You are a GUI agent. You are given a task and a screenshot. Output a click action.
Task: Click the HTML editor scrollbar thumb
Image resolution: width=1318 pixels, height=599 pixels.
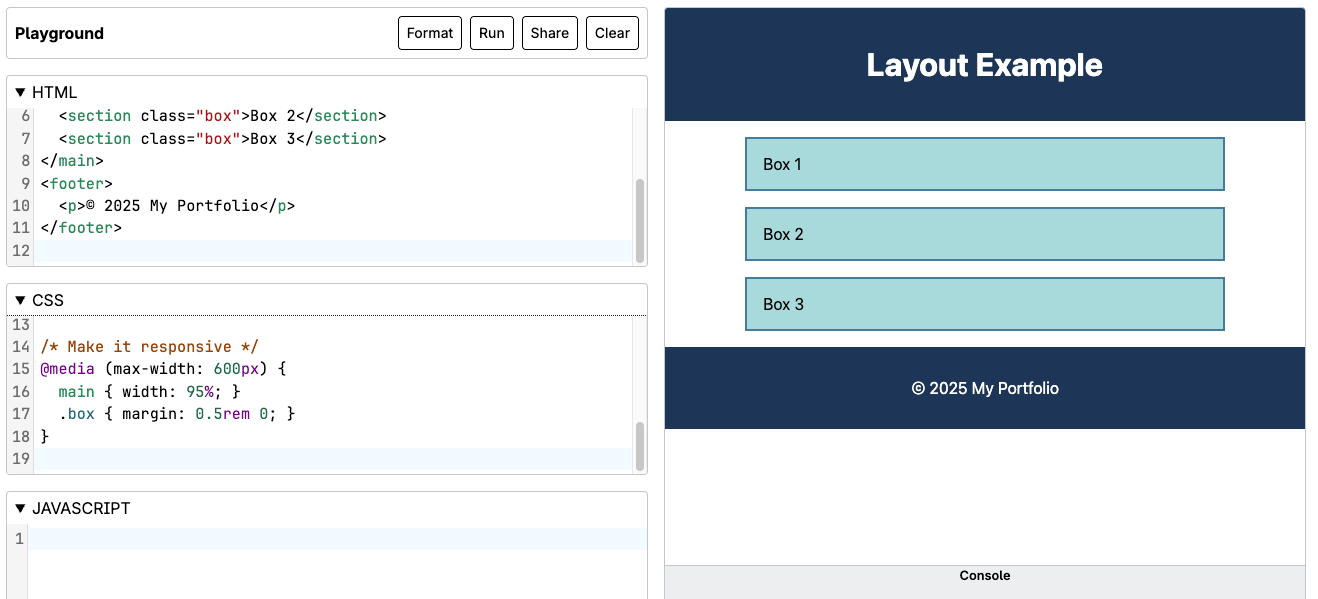point(640,220)
